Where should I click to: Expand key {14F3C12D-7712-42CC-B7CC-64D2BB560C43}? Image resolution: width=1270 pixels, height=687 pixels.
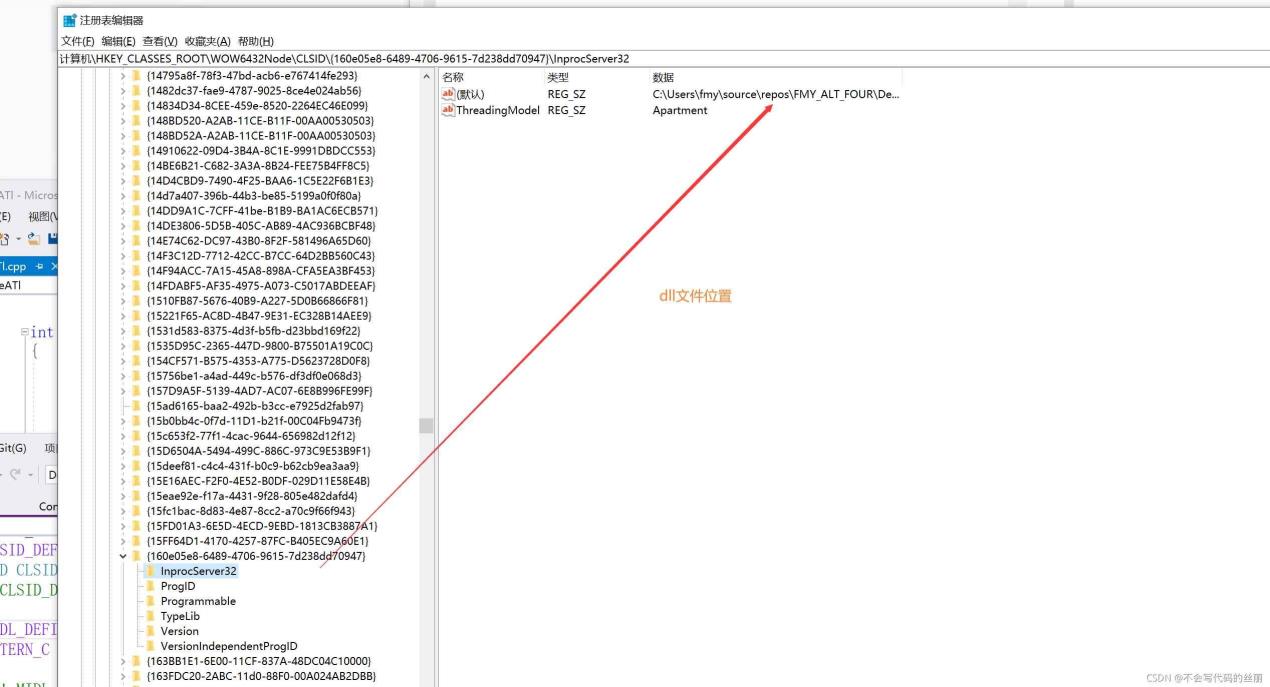[123, 256]
